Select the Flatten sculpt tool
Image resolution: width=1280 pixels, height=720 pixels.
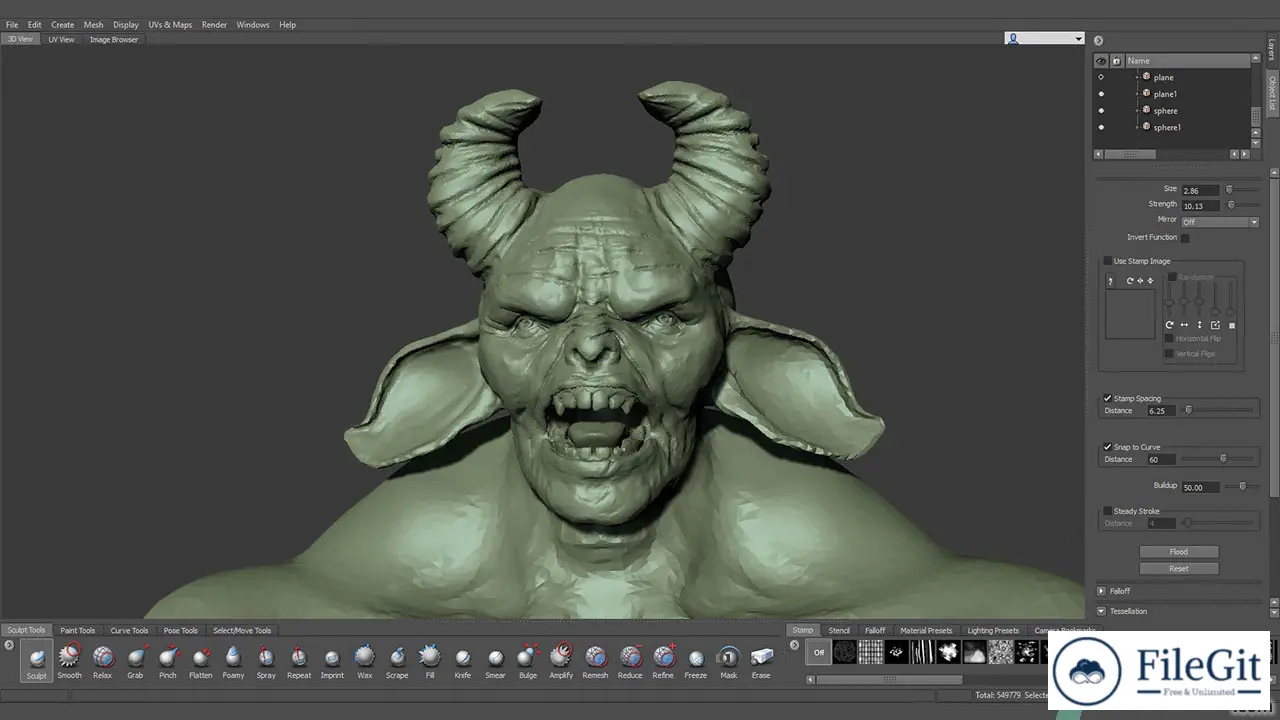[x=201, y=662]
